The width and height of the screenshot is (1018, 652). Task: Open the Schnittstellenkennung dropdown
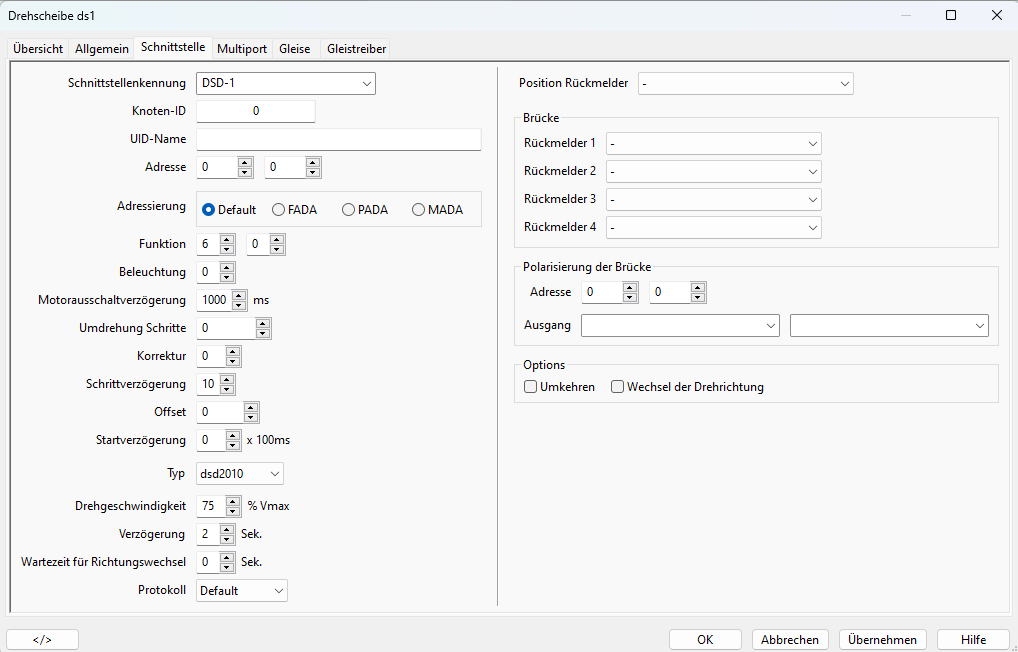point(286,83)
